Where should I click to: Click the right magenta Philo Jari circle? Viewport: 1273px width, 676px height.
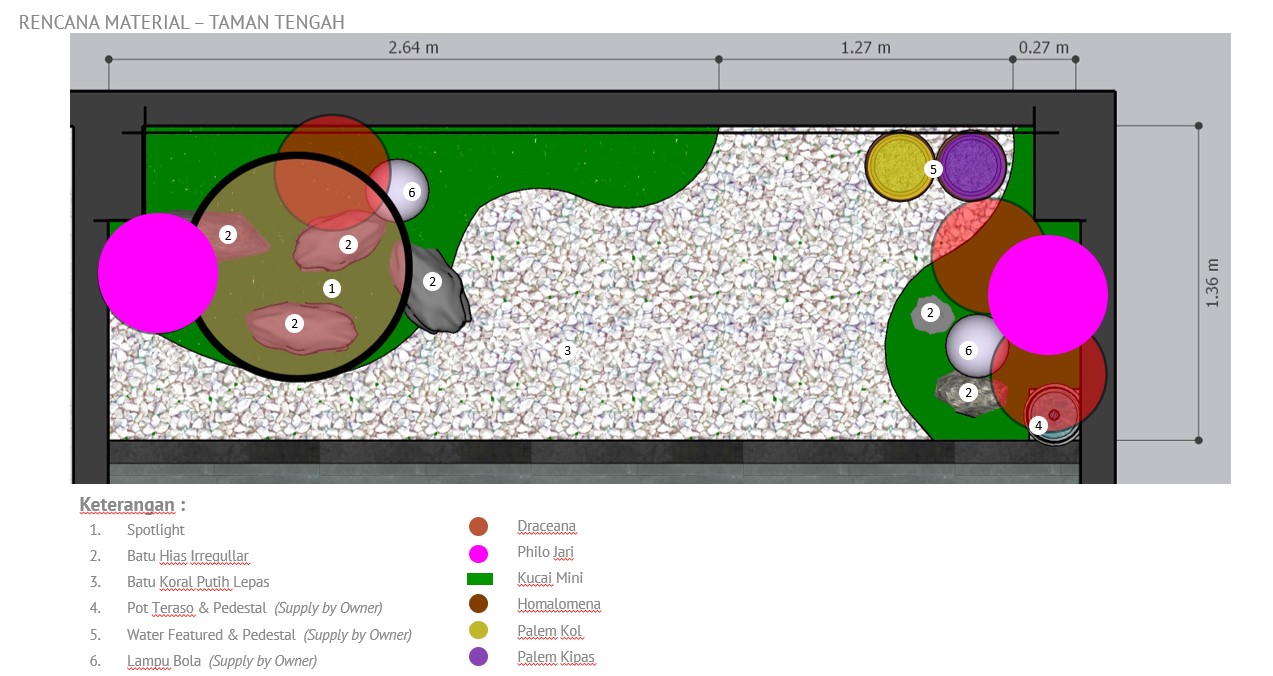(x=1047, y=295)
